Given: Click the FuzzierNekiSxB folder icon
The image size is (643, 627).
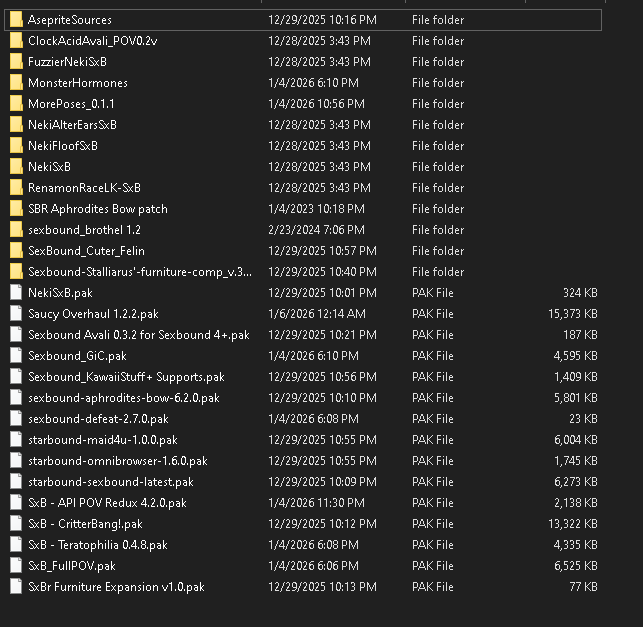Looking at the screenshot, I should pos(16,62).
